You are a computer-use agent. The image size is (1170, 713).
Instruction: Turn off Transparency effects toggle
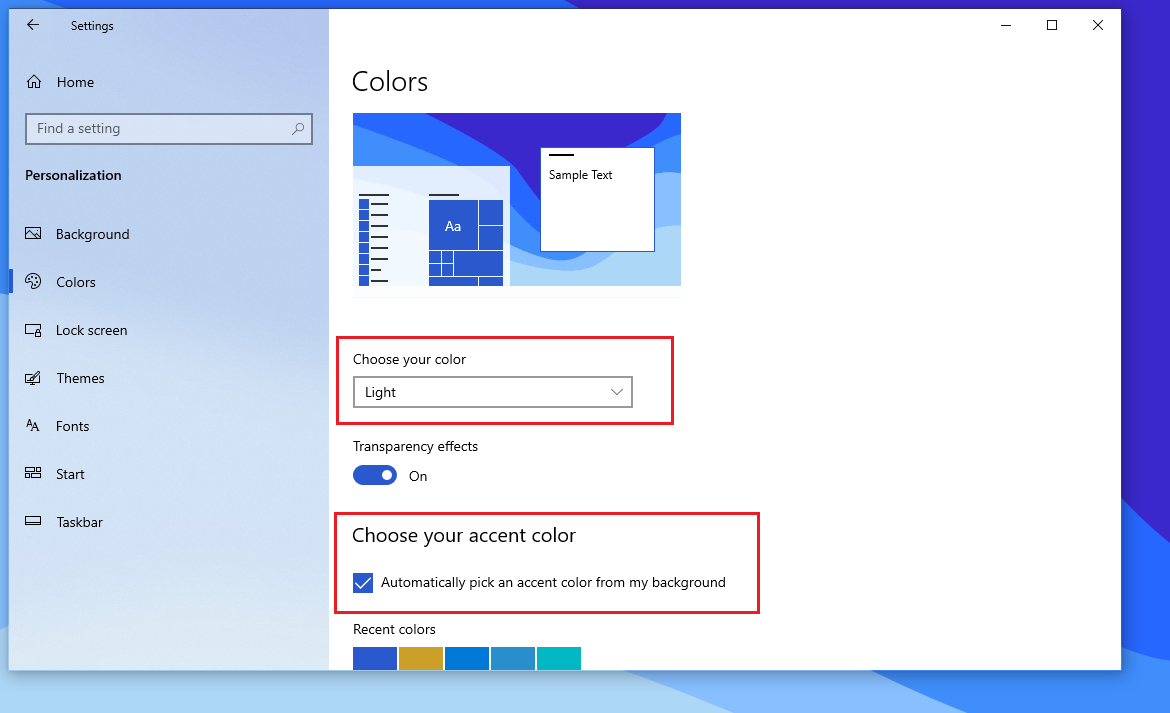pyautogui.click(x=375, y=476)
